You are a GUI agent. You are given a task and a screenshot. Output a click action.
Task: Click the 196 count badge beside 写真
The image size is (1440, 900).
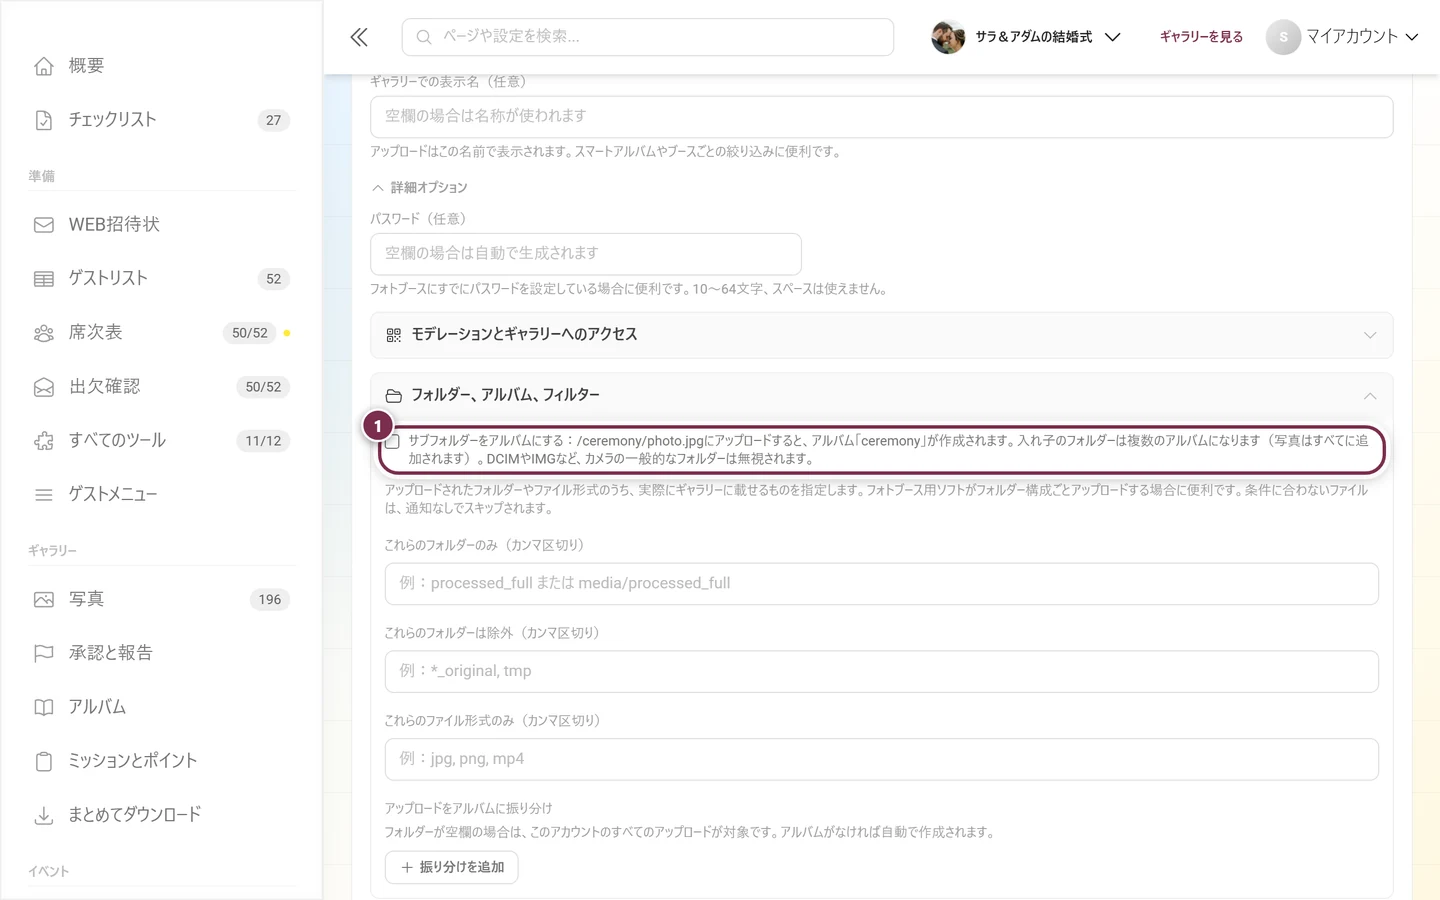tap(270, 600)
